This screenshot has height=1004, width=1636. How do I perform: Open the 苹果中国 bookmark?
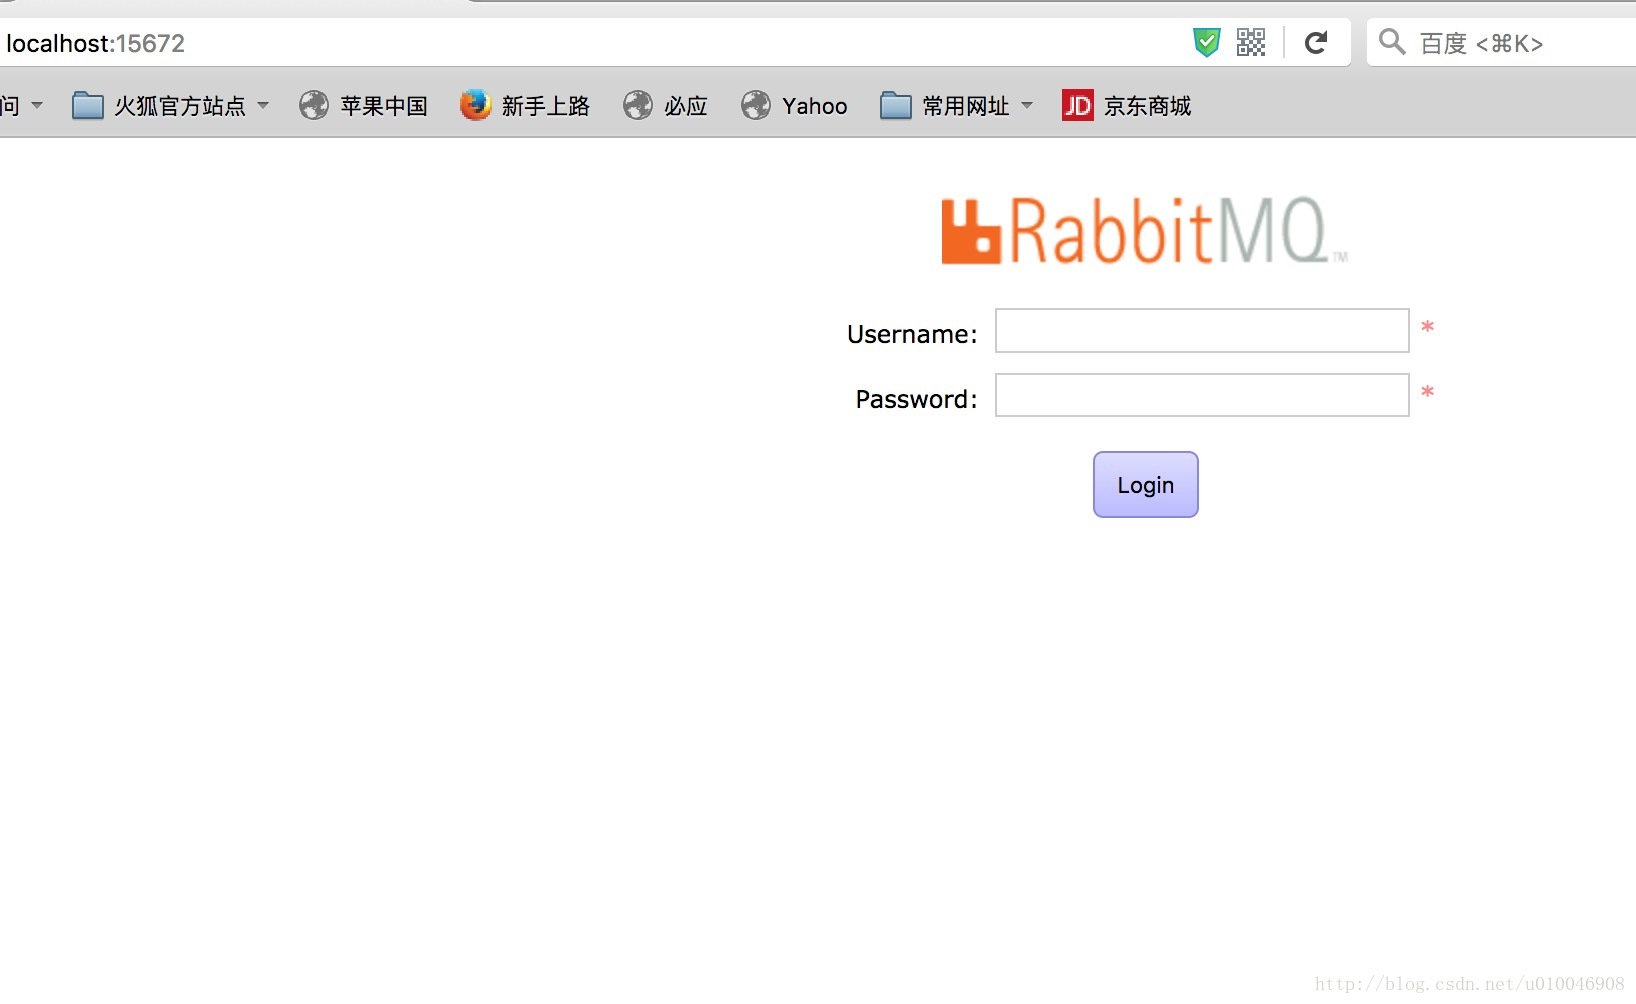pyautogui.click(x=363, y=105)
